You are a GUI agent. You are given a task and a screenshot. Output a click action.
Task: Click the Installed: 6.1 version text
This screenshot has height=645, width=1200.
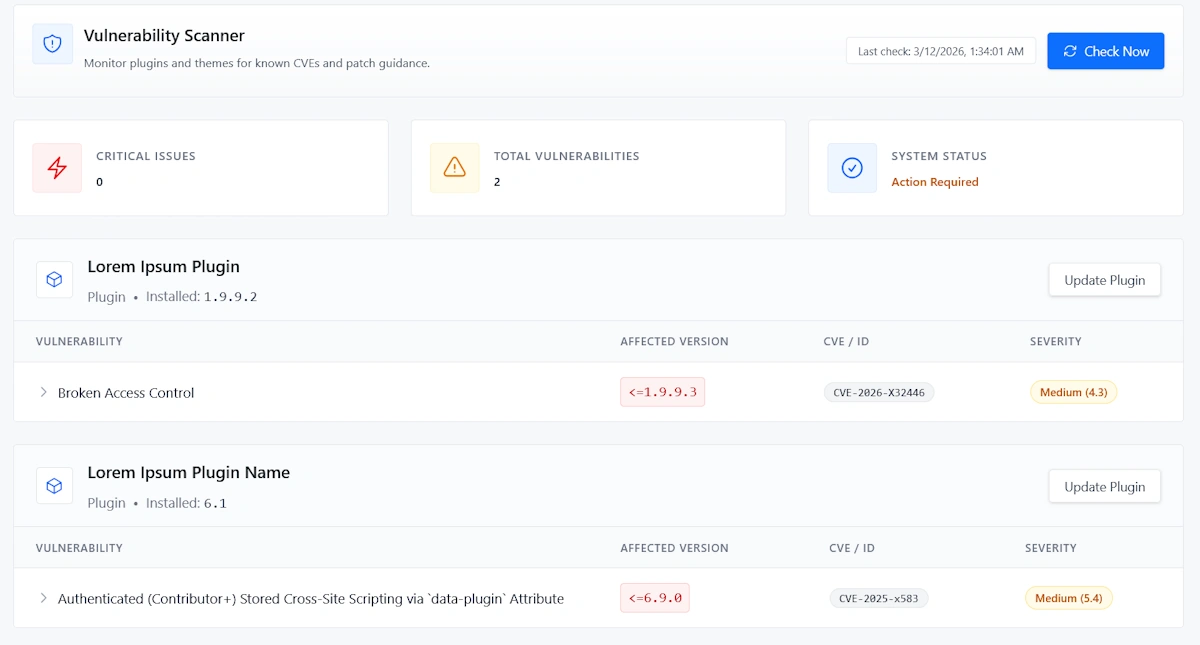(x=187, y=503)
